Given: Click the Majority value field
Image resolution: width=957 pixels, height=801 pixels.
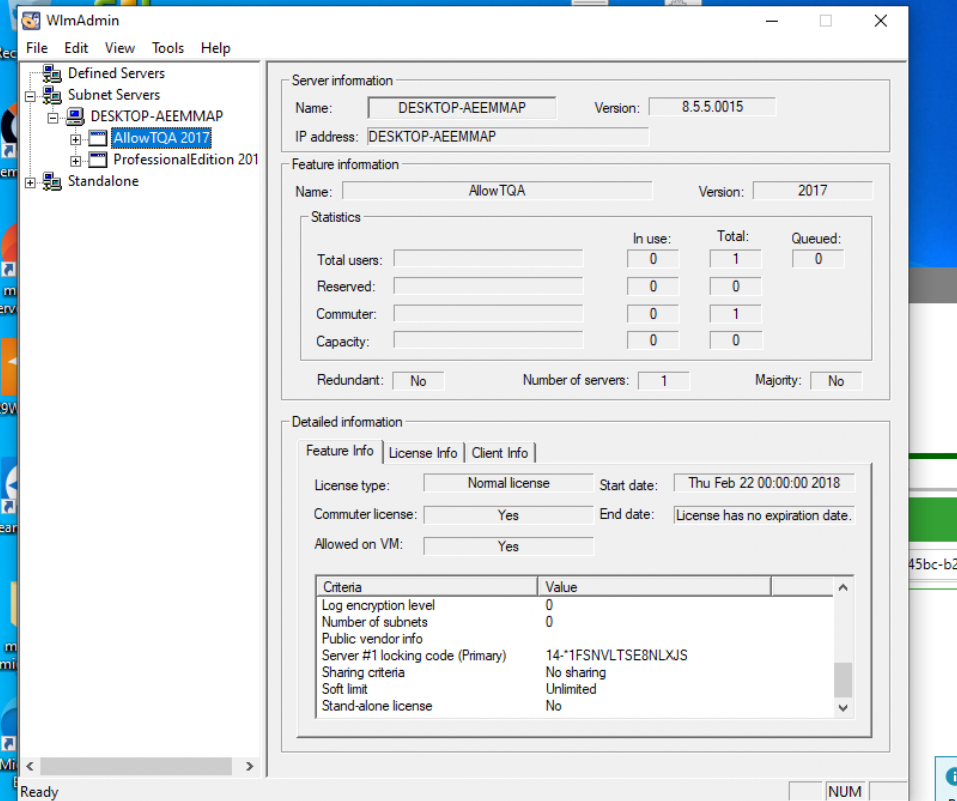Looking at the screenshot, I should point(836,381).
